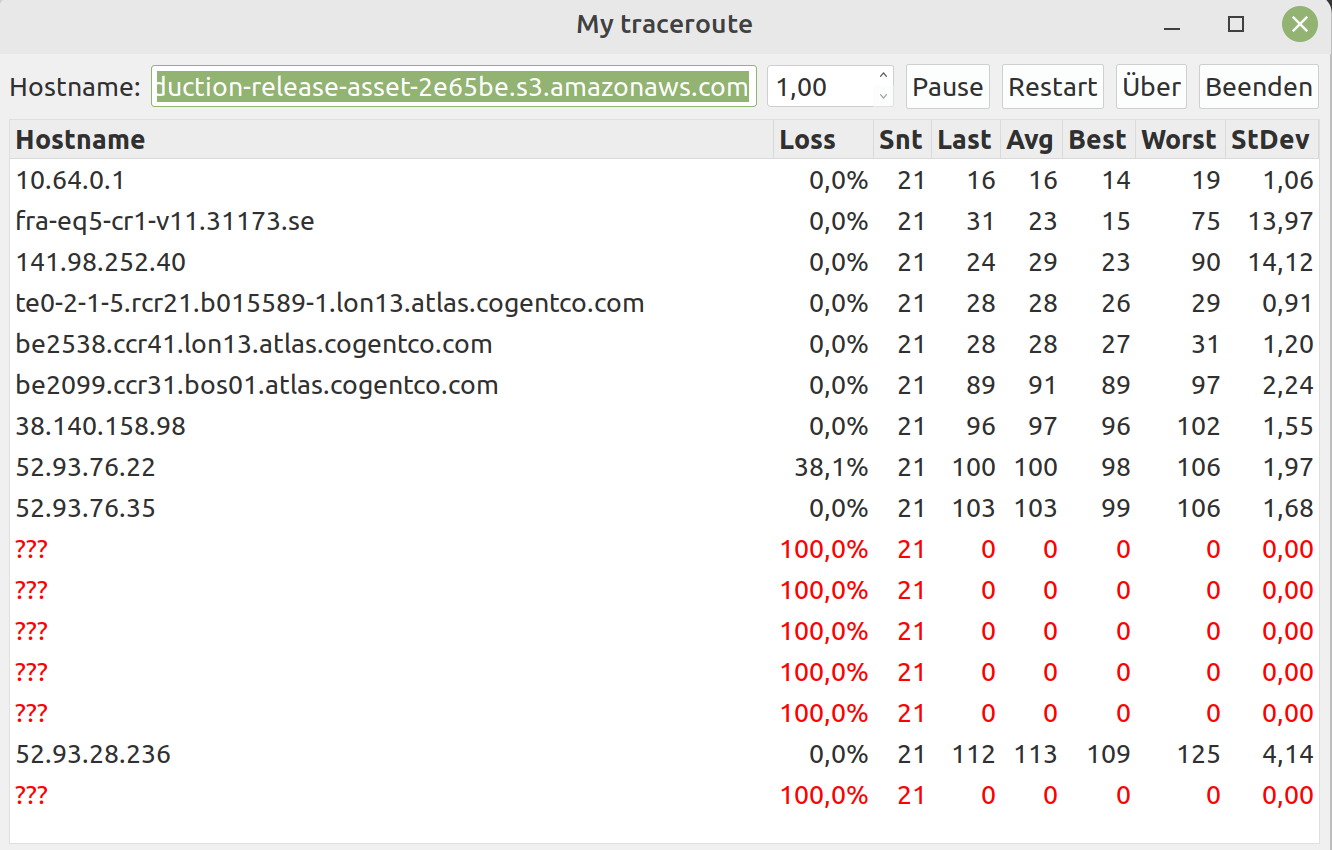Sort by the Loss column header

coord(807,140)
